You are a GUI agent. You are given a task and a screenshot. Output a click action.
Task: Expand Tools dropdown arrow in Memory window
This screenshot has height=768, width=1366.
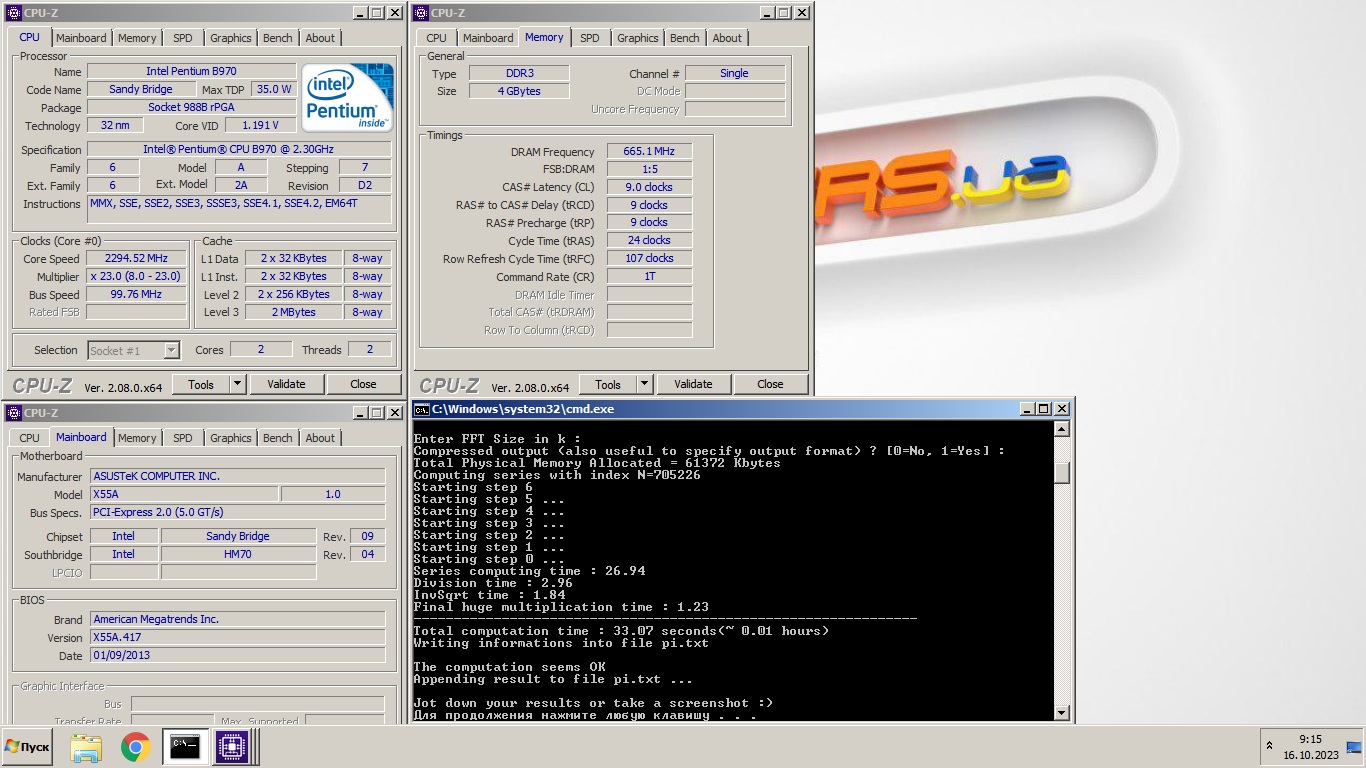(645, 384)
